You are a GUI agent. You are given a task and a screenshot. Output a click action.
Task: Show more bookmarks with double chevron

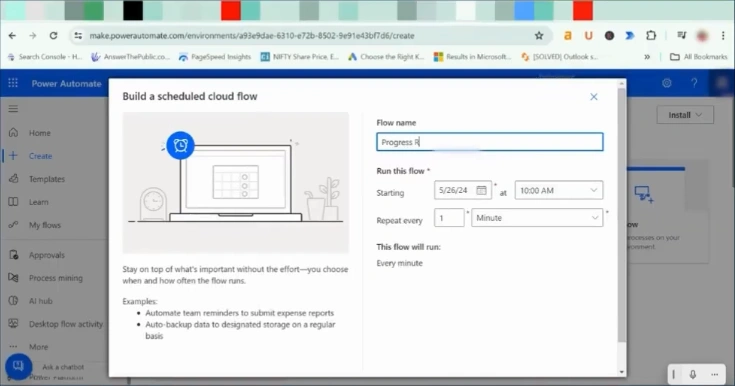647,57
